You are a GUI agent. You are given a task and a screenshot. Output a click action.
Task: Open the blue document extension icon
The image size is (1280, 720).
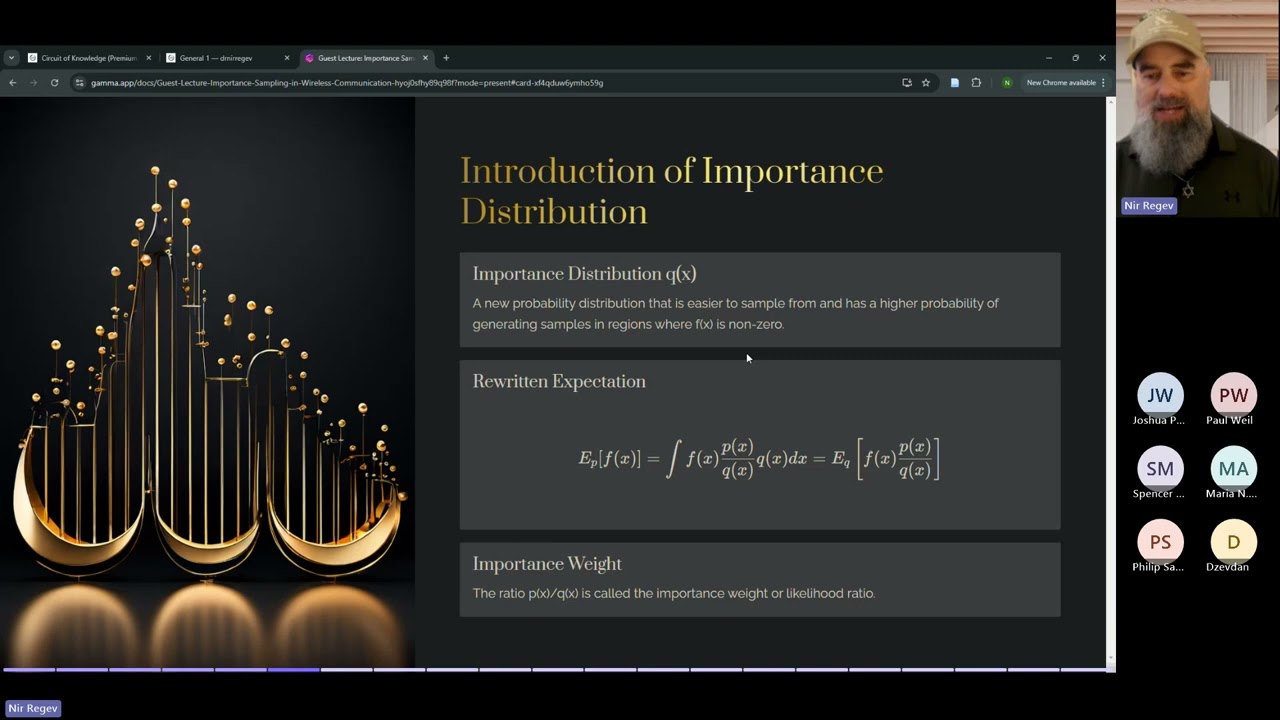[x=955, y=83]
